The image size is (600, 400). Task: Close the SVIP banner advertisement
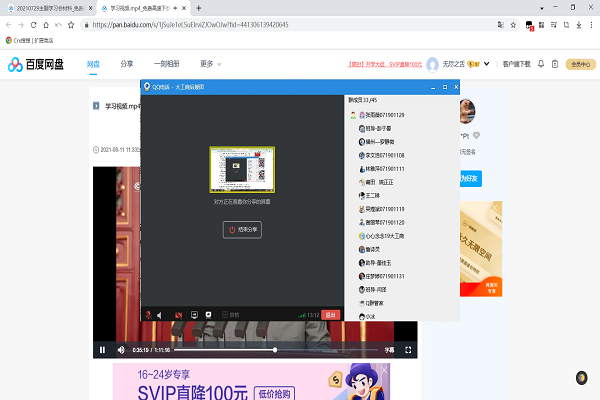384,369
